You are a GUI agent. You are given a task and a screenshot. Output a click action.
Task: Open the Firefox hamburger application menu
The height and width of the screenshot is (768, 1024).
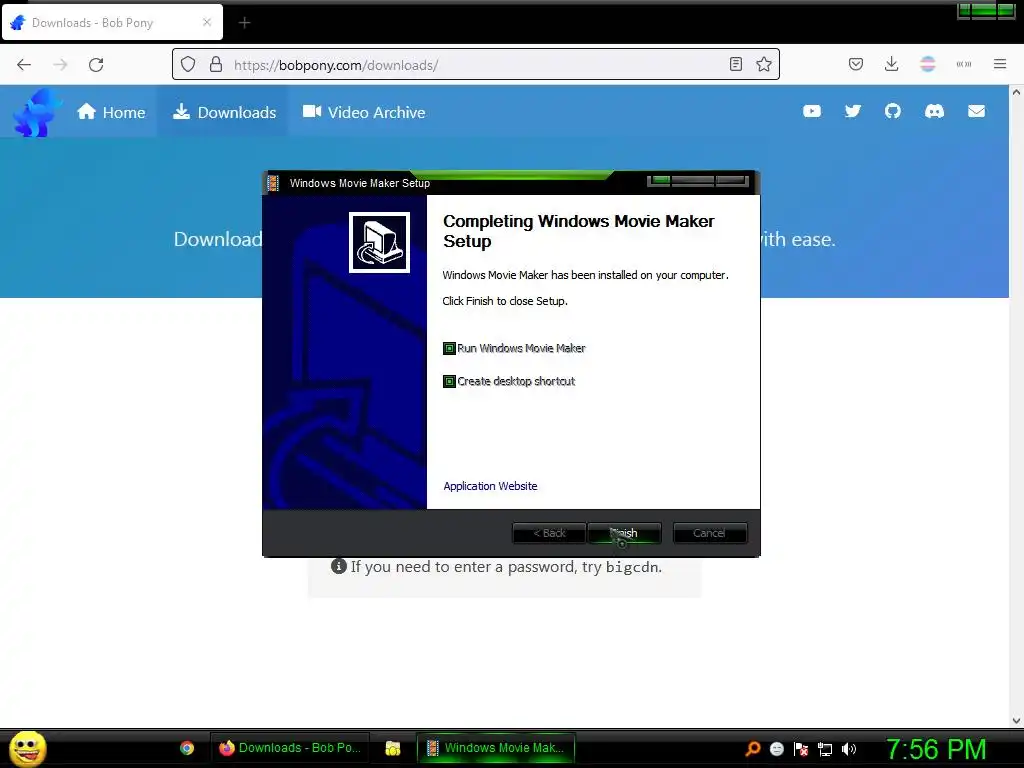[x=1000, y=64]
